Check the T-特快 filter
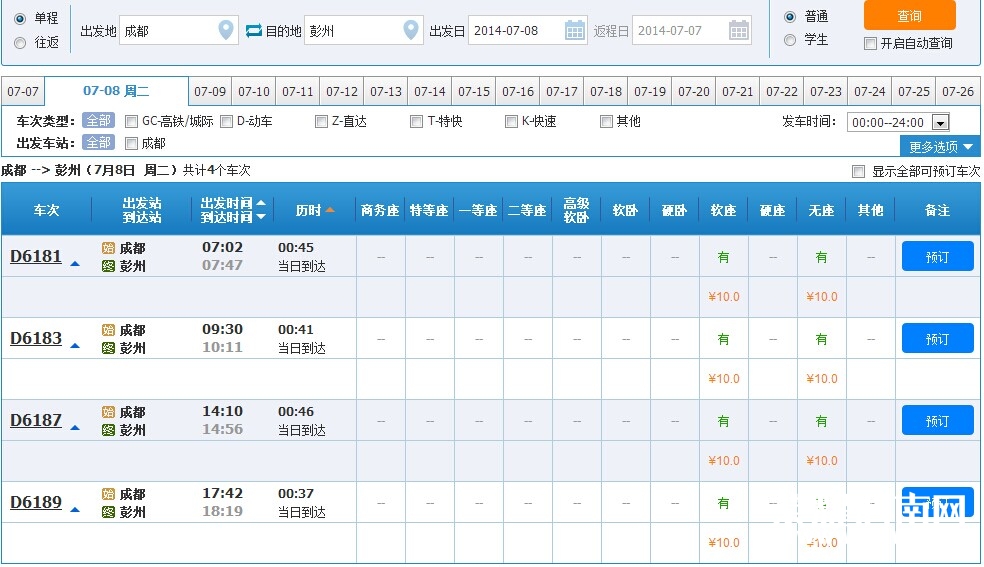 tap(416, 121)
